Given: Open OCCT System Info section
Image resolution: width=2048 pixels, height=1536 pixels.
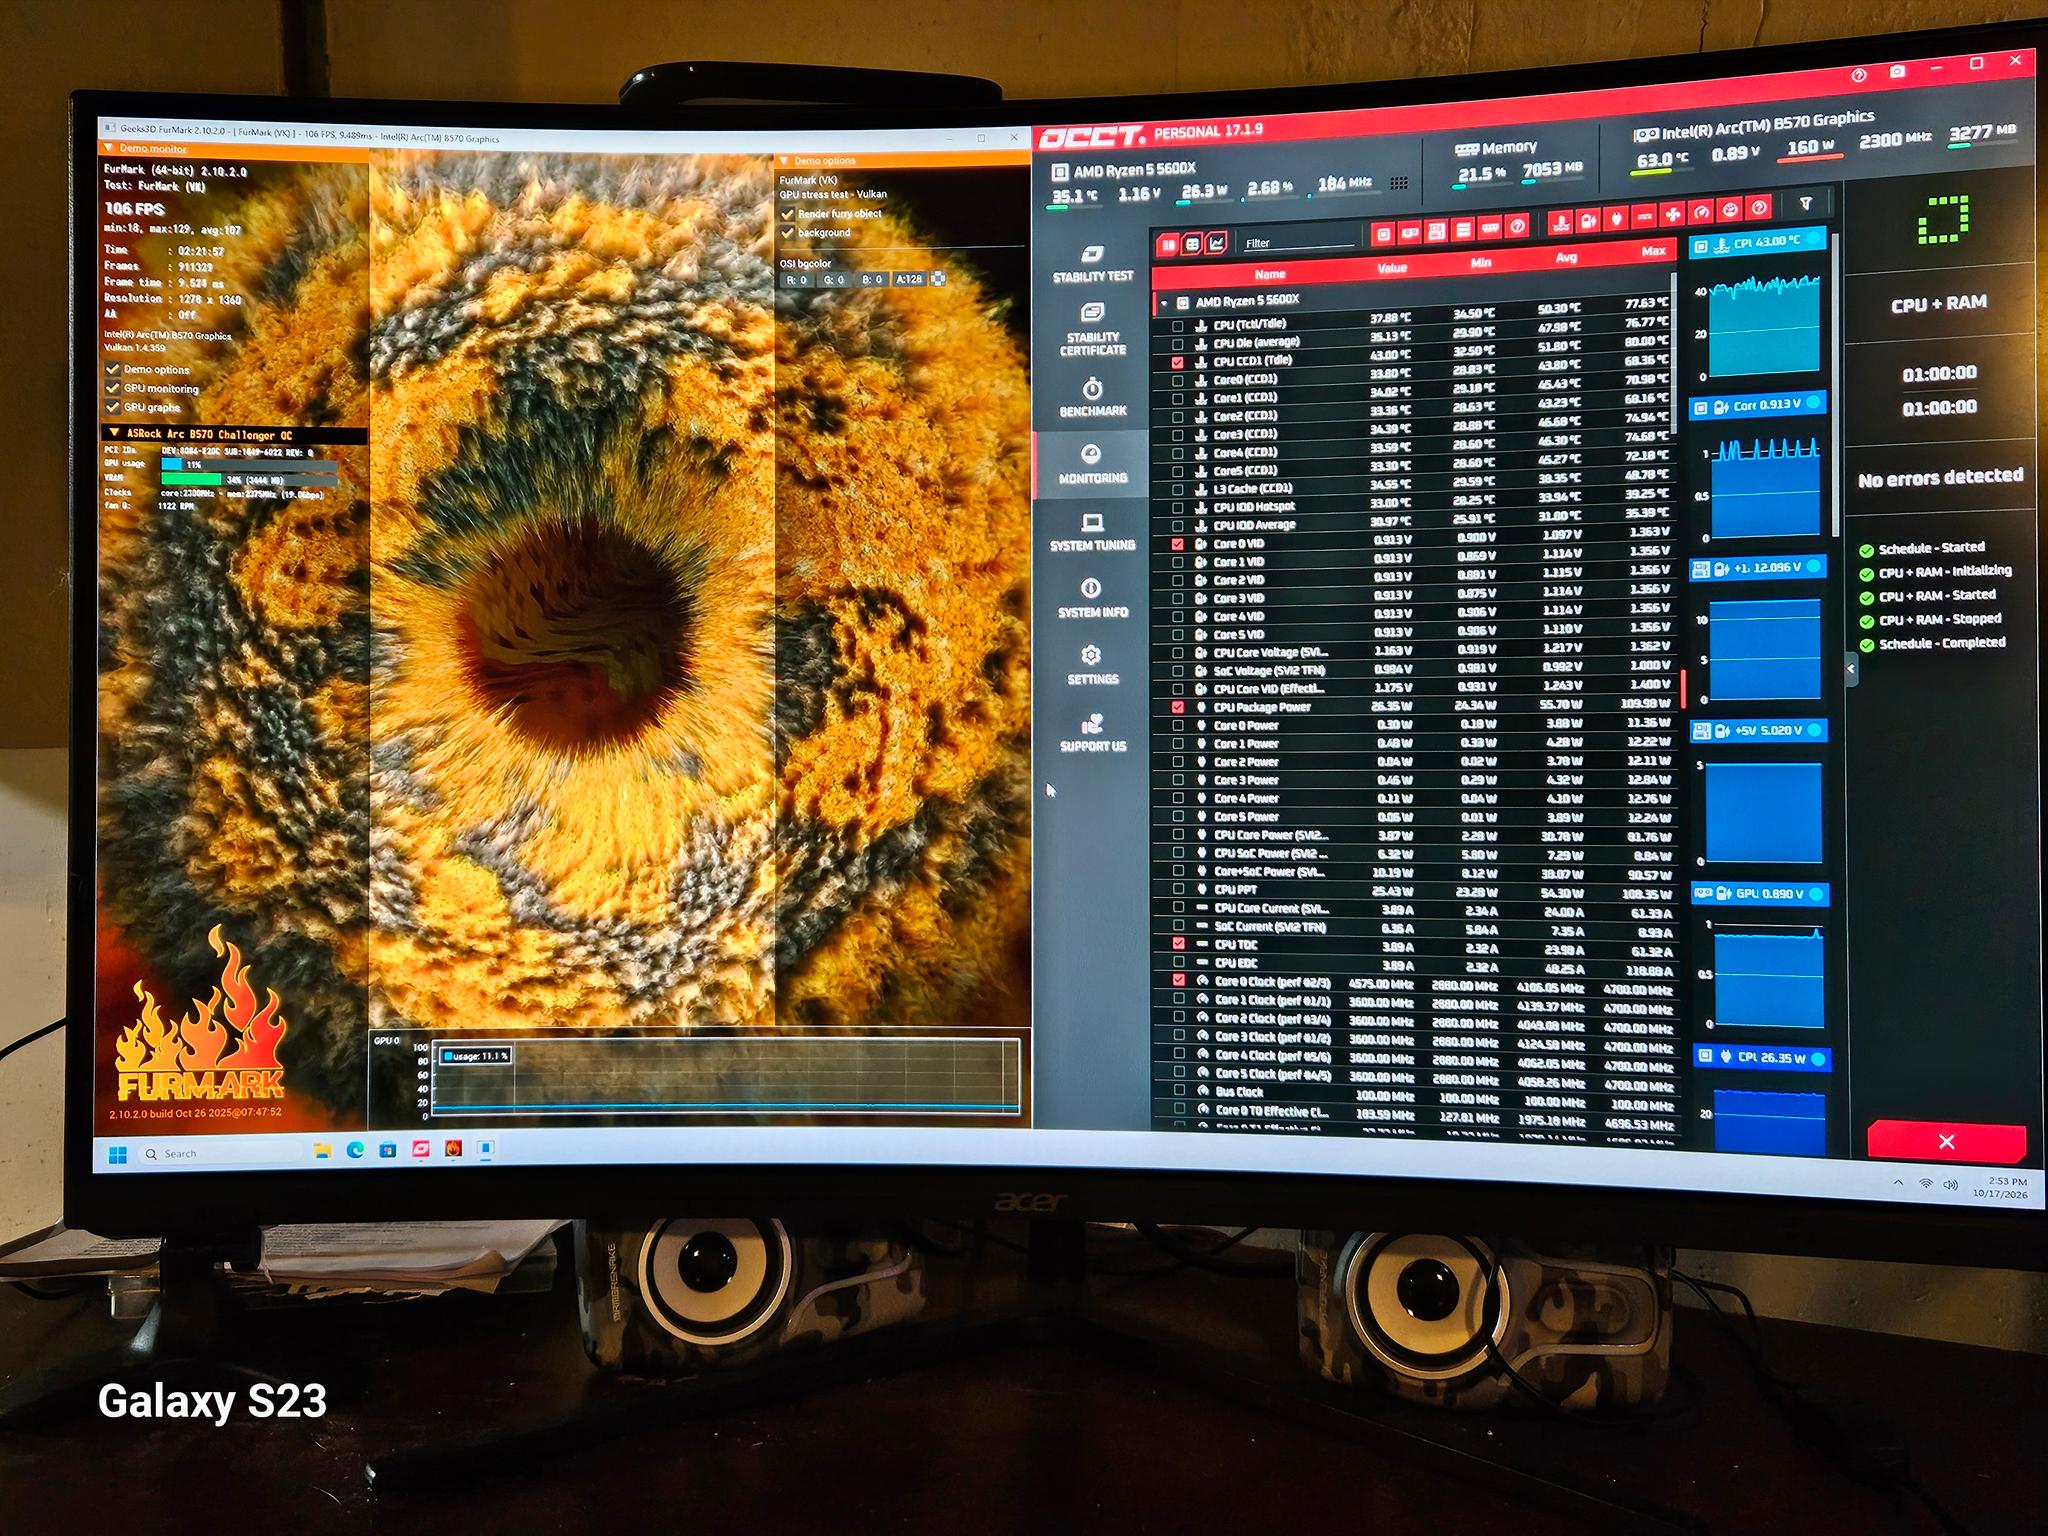Looking at the screenshot, I should pyautogui.click(x=1092, y=598).
